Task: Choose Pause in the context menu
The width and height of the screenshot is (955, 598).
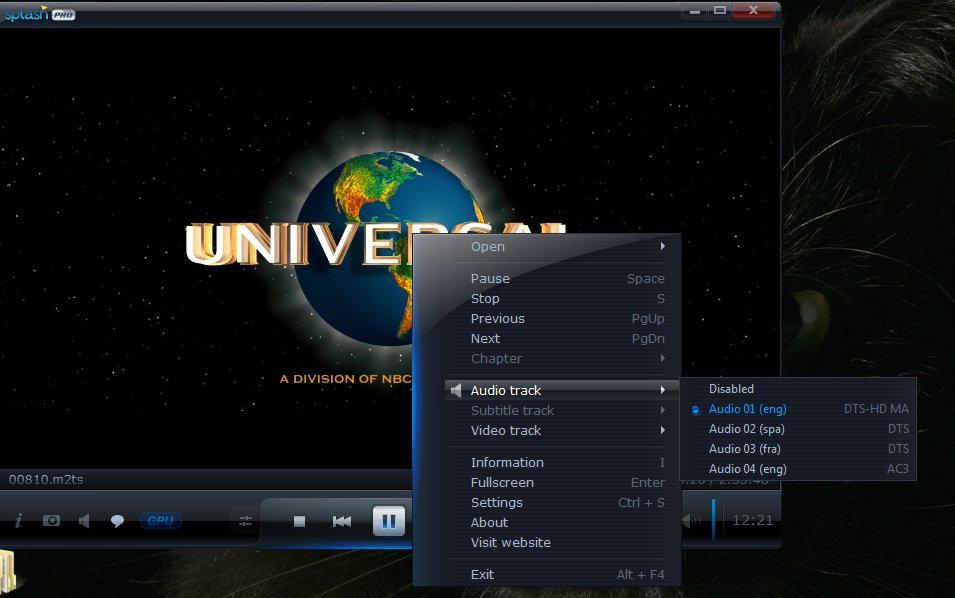Action: [563, 278]
